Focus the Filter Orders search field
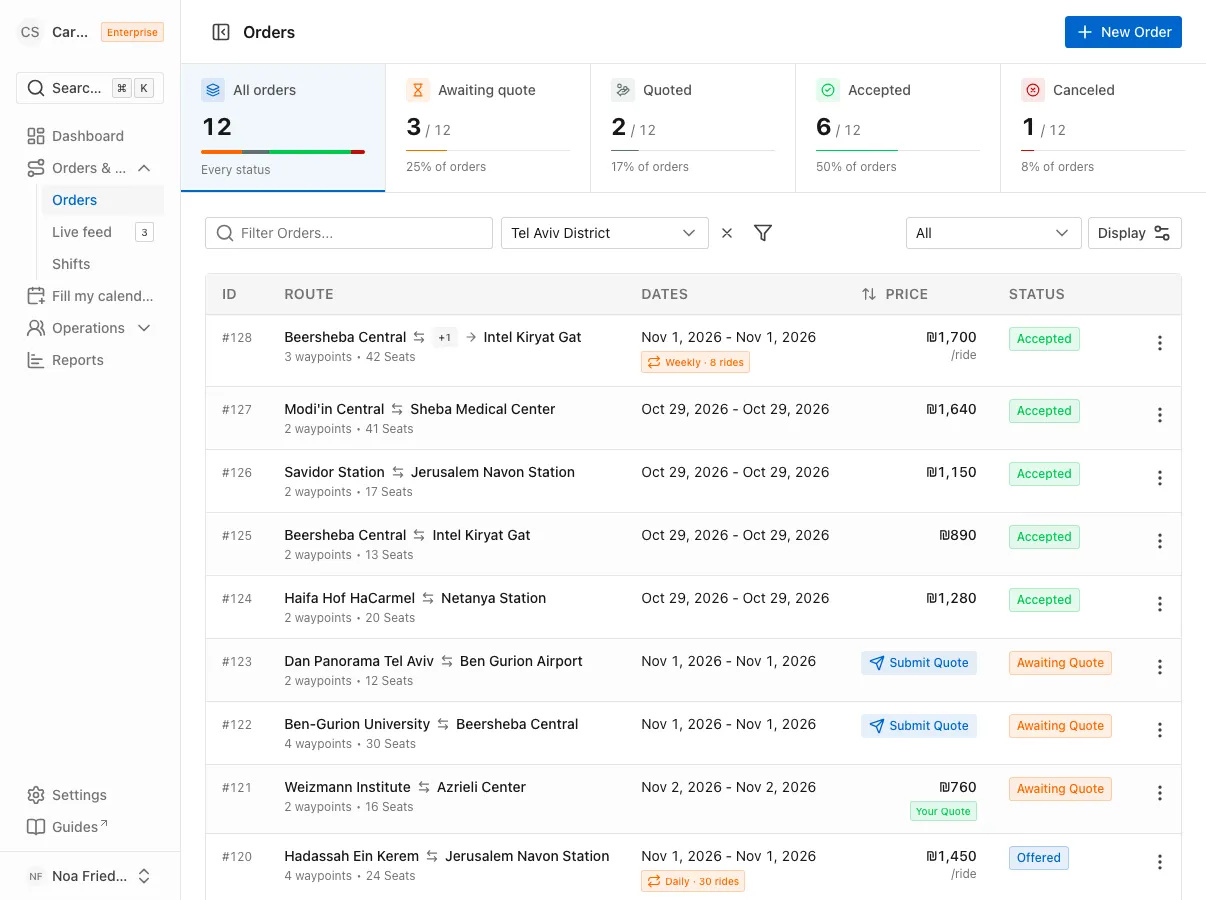The height and width of the screenshot is (900, 1206). 349,233
